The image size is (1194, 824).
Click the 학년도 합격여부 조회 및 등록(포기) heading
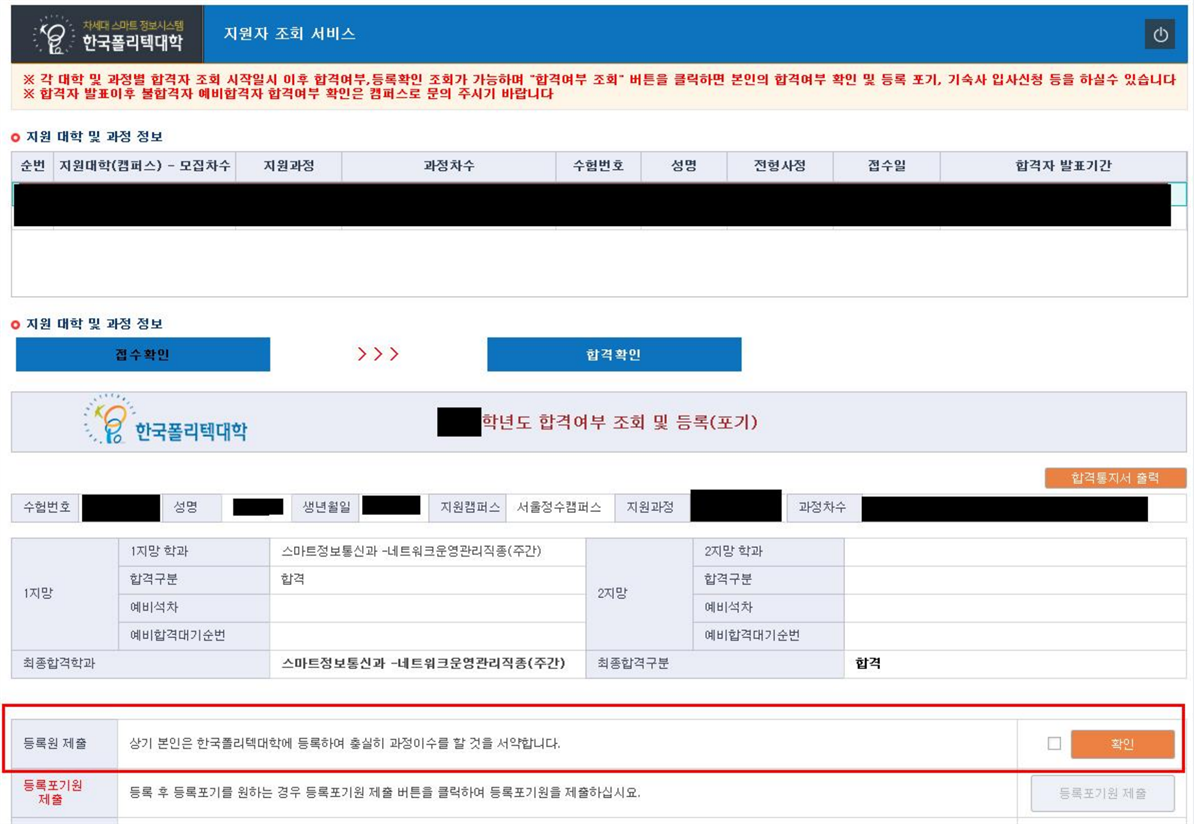click(x=619, y=422)
